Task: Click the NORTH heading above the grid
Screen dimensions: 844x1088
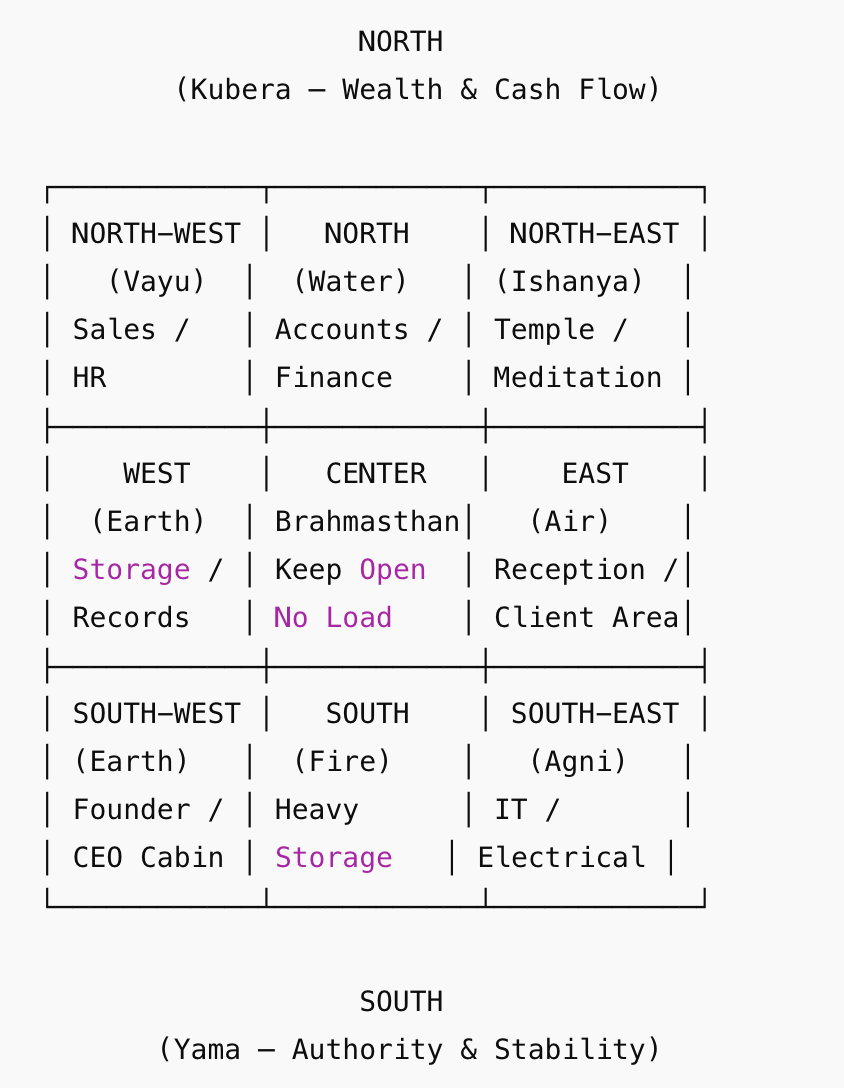Action: (x=400, y=42)
